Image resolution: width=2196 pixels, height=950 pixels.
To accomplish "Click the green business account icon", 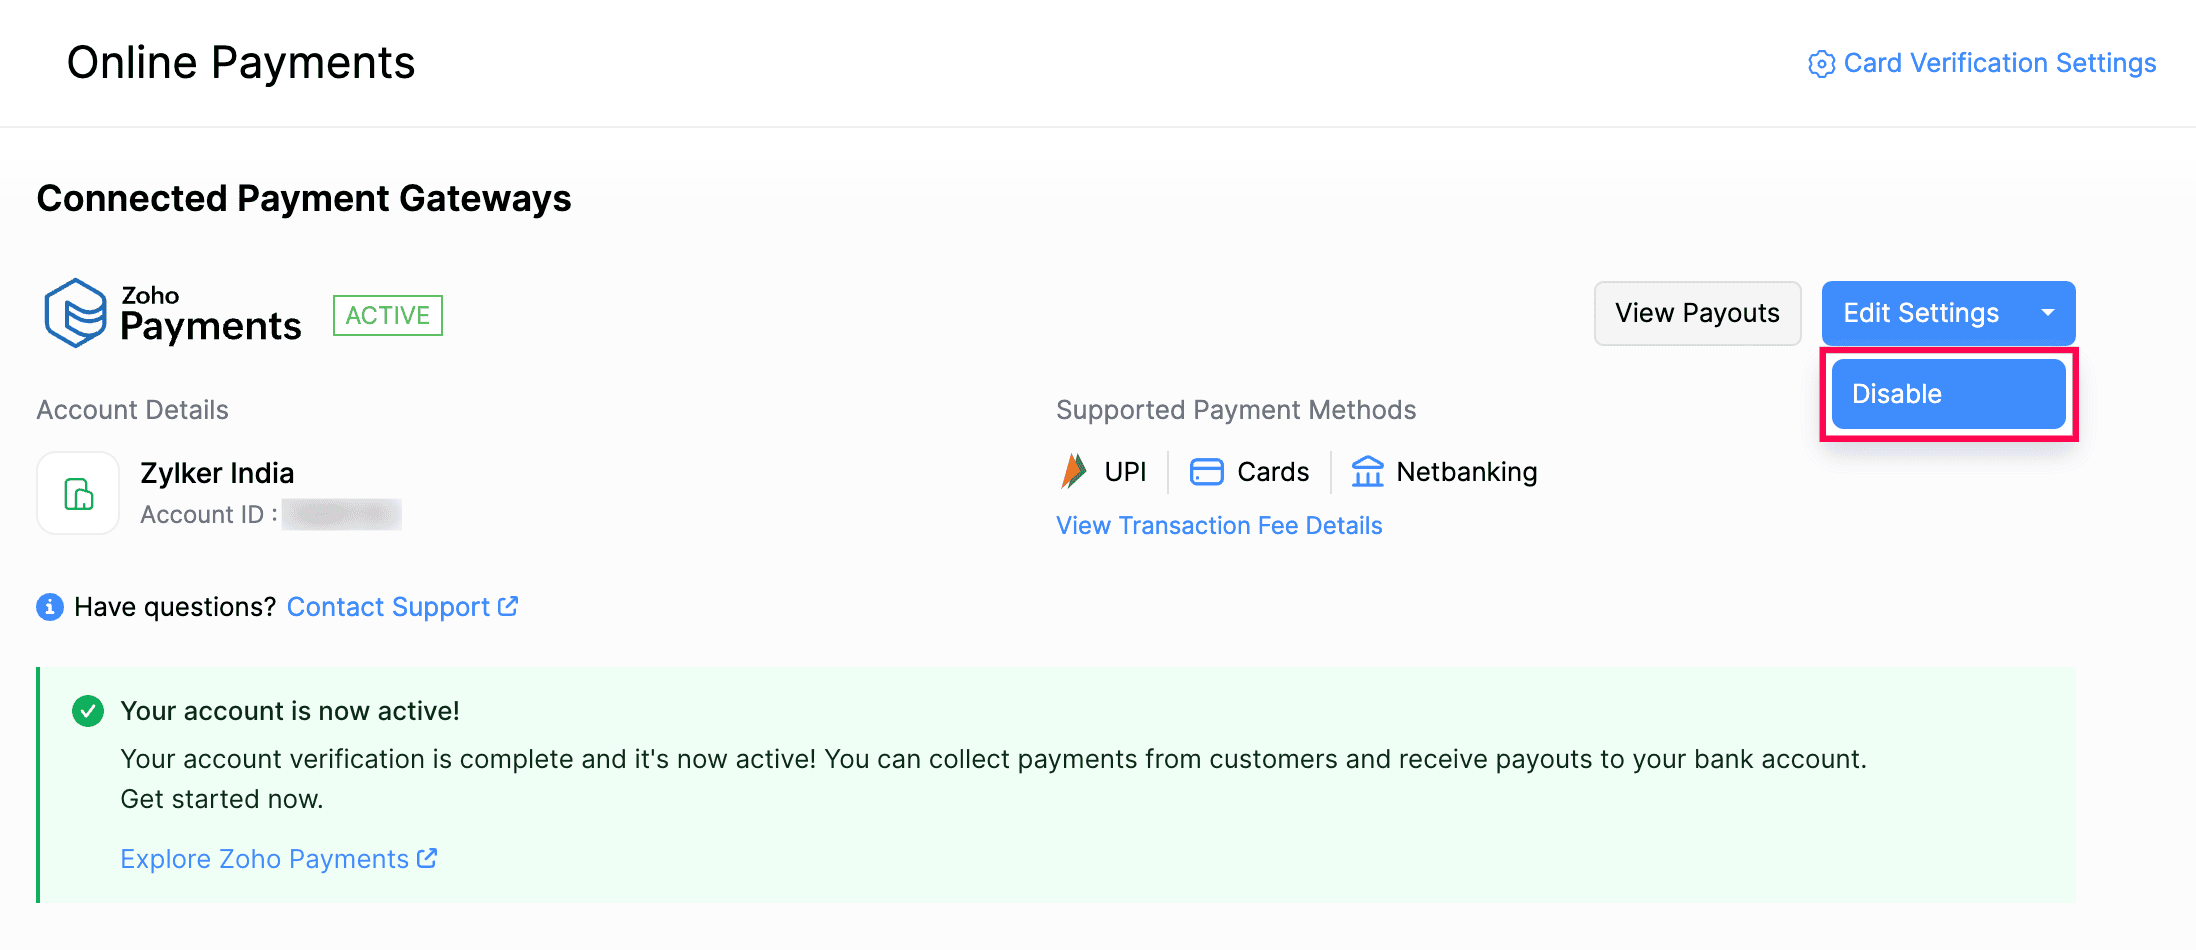I will coord(77,492).
